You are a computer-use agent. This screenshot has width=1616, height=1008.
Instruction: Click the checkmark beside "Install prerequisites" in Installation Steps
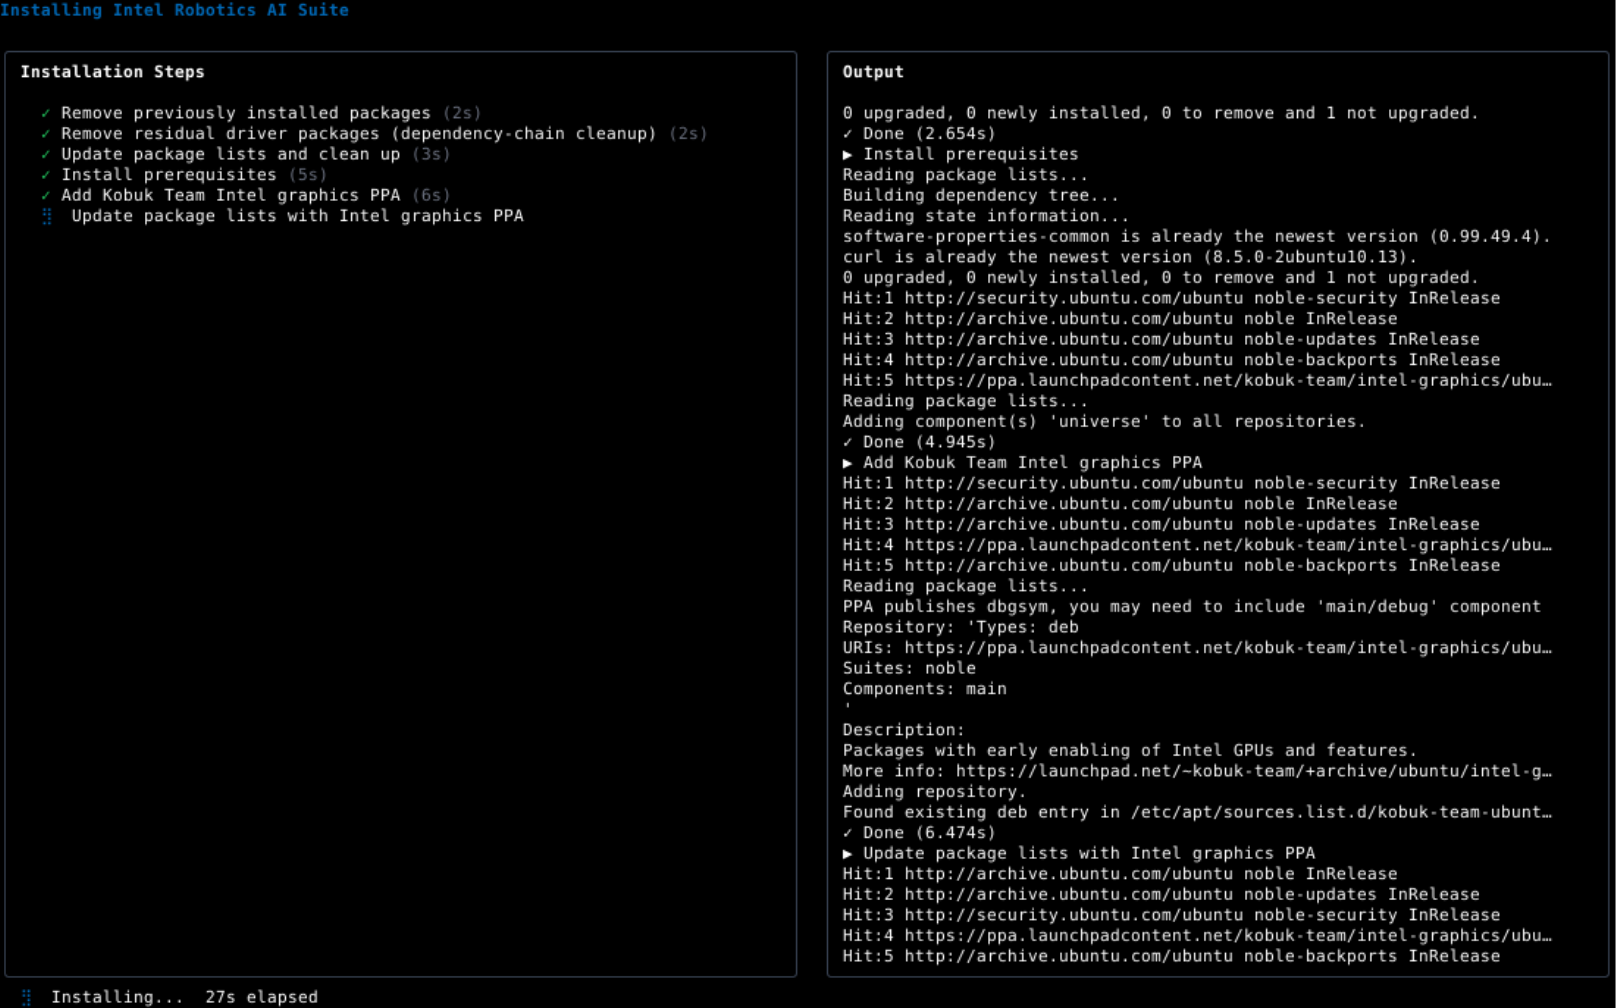pos(46,175)
